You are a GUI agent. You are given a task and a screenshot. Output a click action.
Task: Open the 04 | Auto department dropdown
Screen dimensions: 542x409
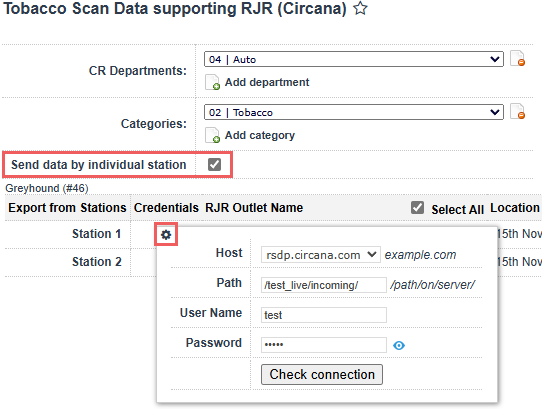pyautogui.click(x=354, y=59)
